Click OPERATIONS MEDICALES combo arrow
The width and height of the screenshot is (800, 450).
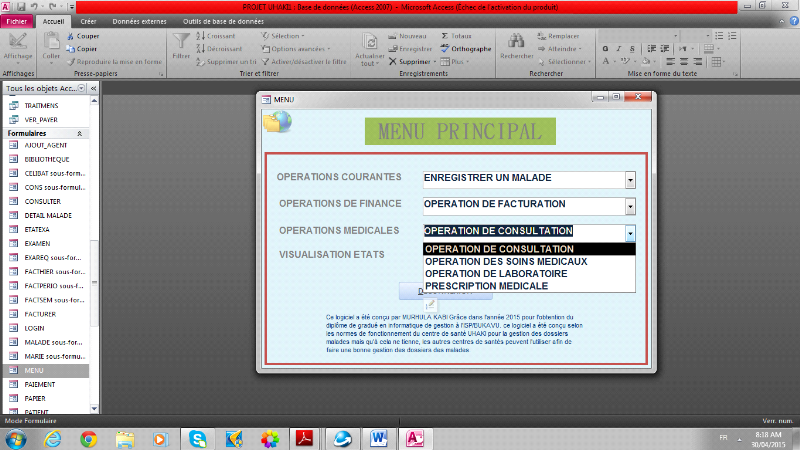[x=630, y=234]
